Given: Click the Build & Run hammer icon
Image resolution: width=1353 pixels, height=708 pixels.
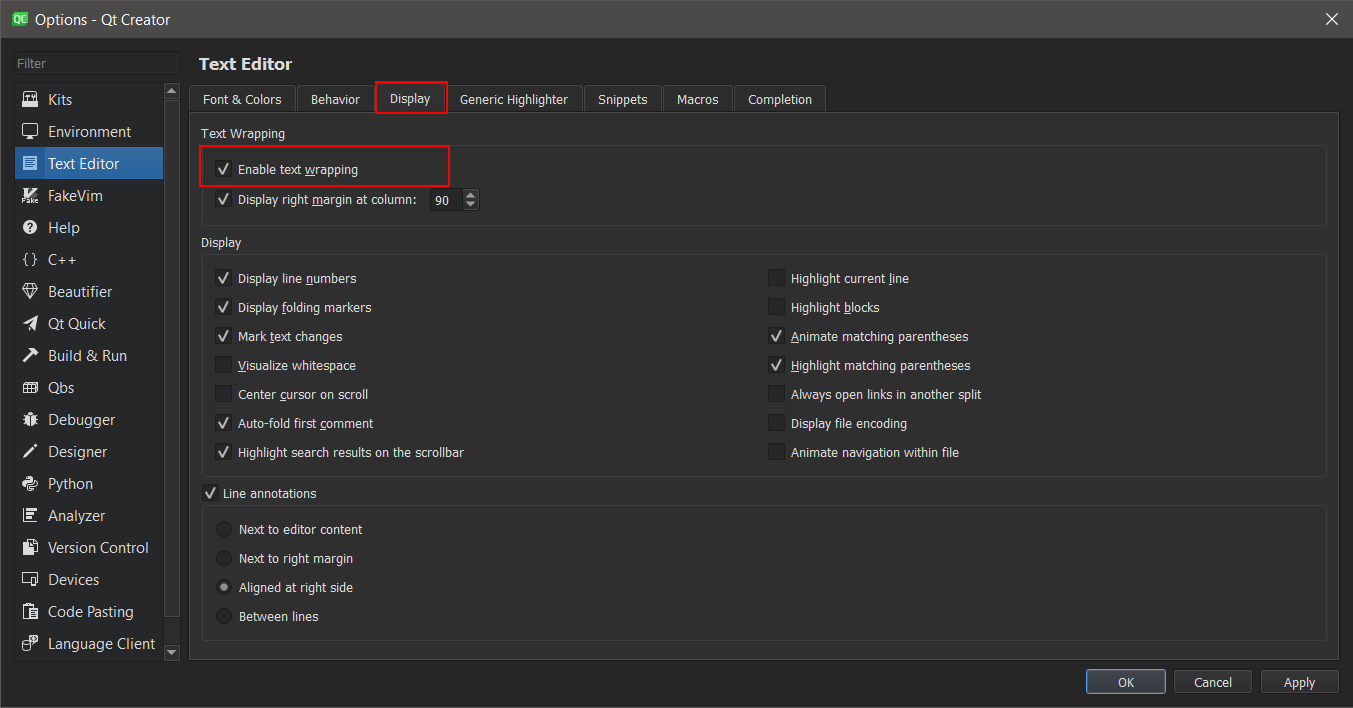Looking at the screenshot, I should (x=30, y=356).
